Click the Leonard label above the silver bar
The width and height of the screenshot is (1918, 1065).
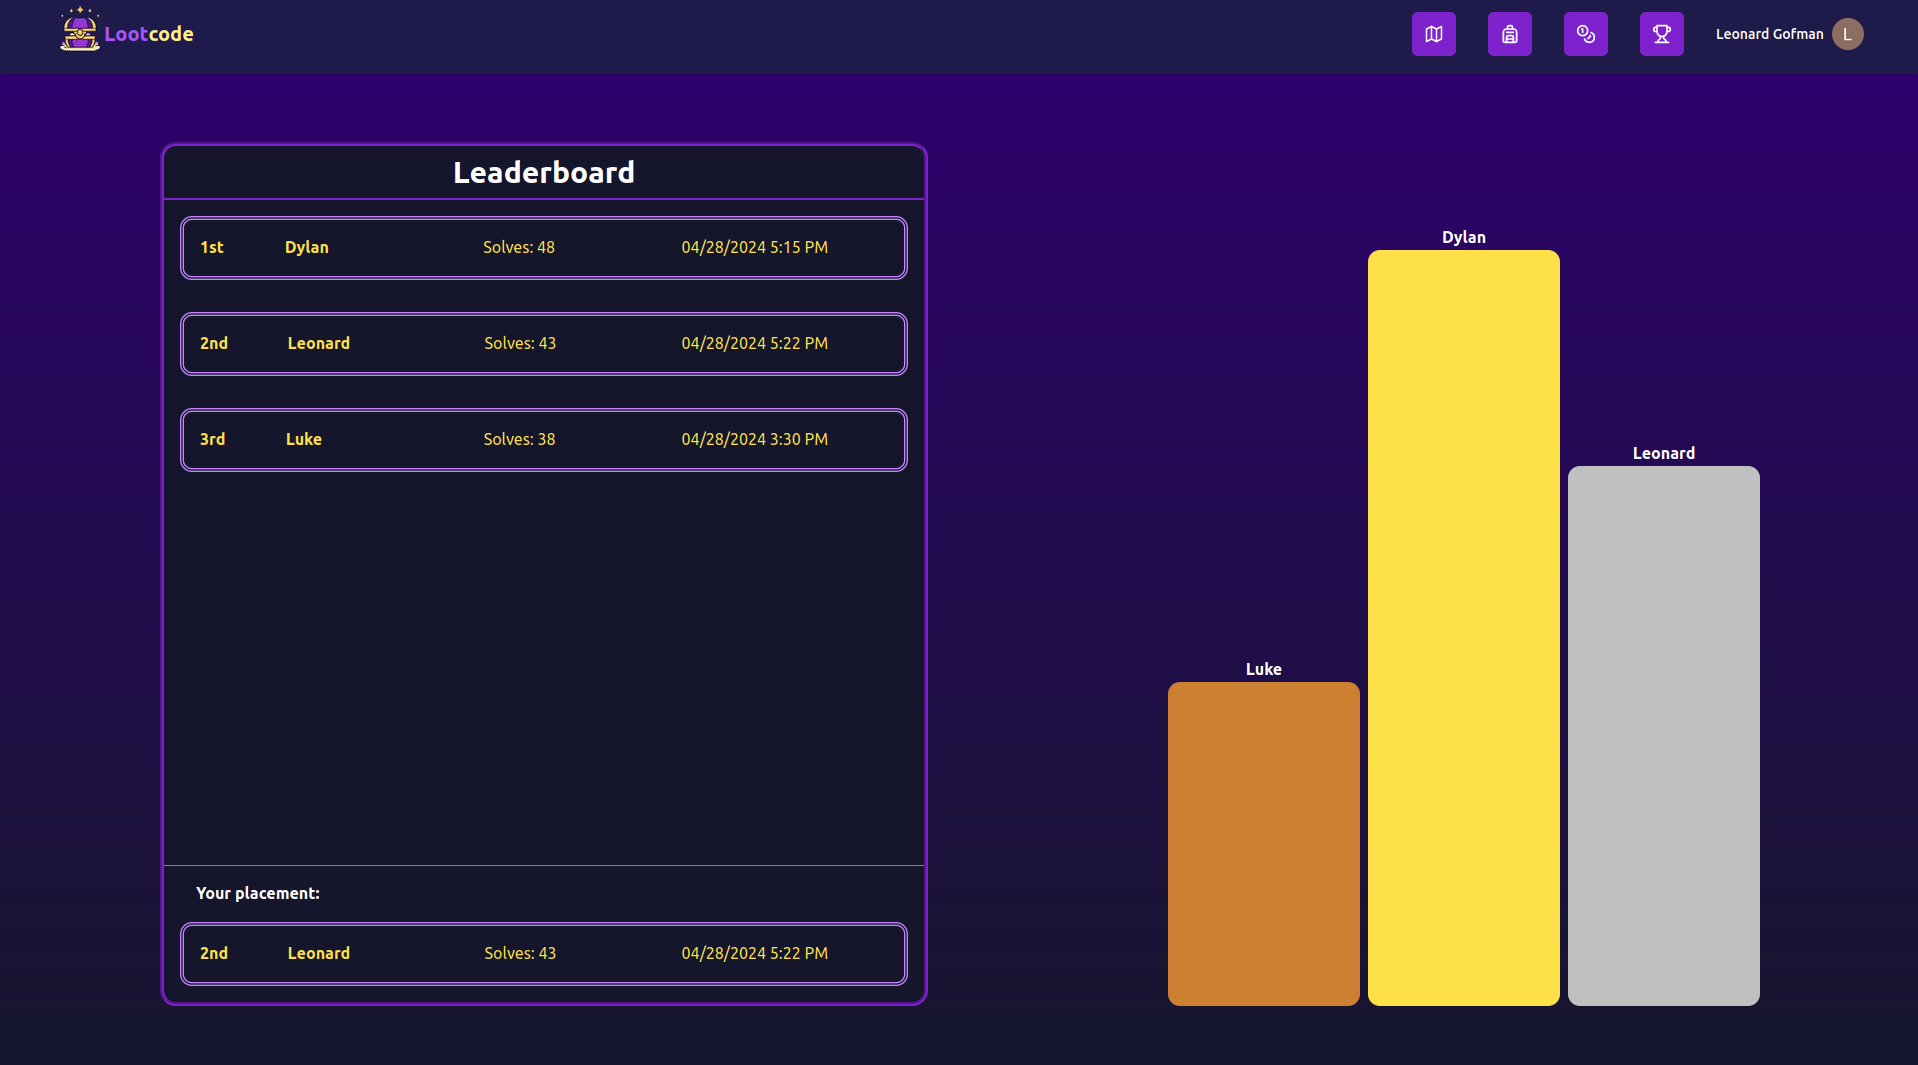(1664, 454)
